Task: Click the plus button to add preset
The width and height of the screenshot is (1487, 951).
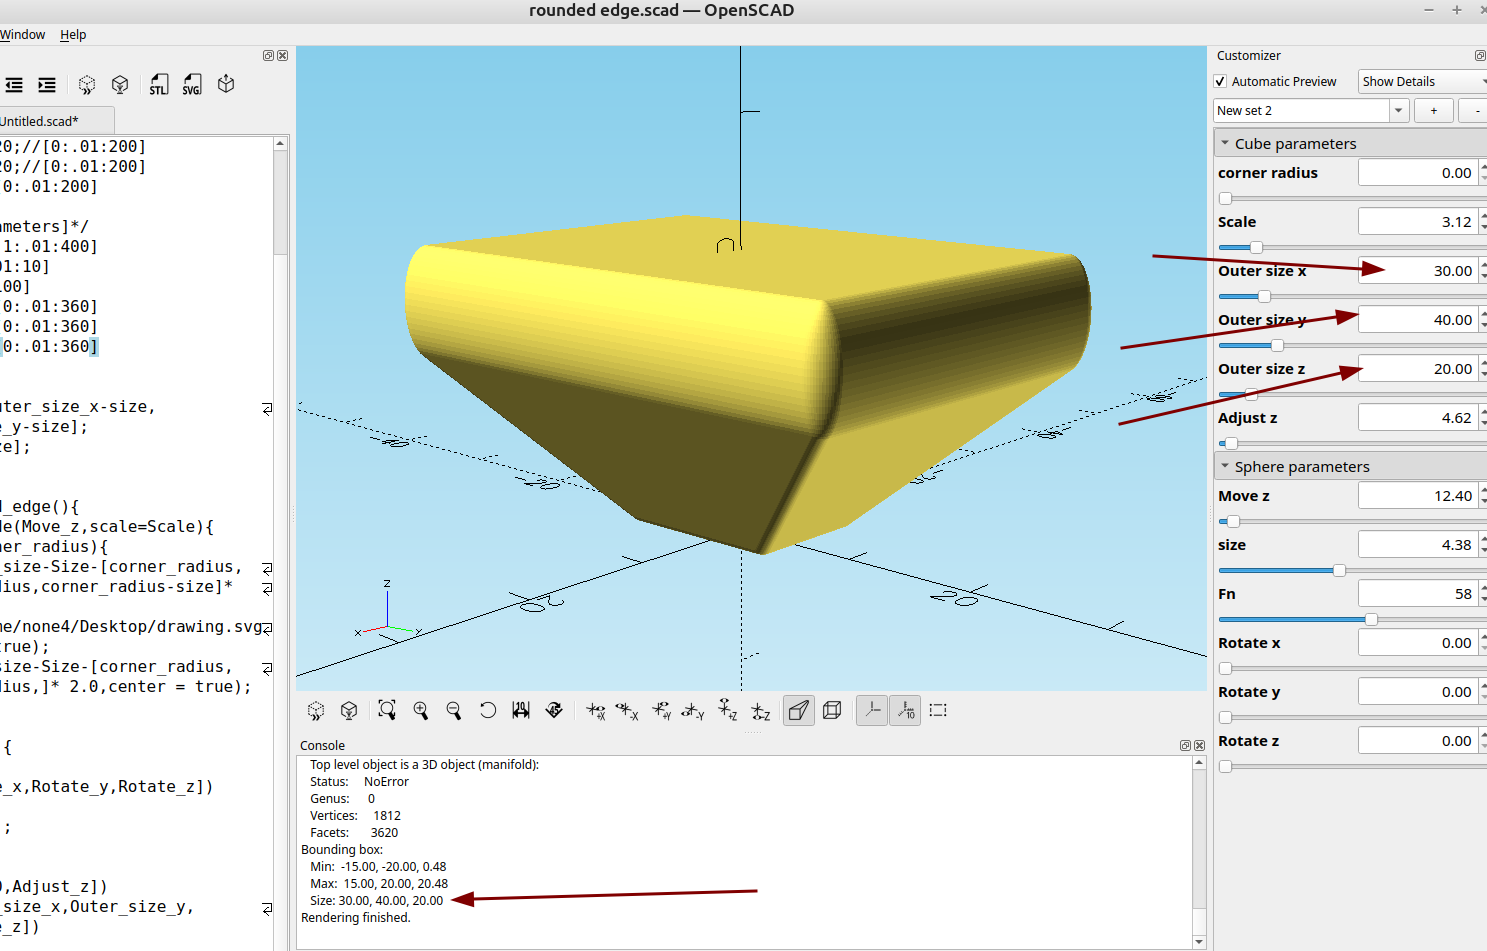Action: (1434, 111)
